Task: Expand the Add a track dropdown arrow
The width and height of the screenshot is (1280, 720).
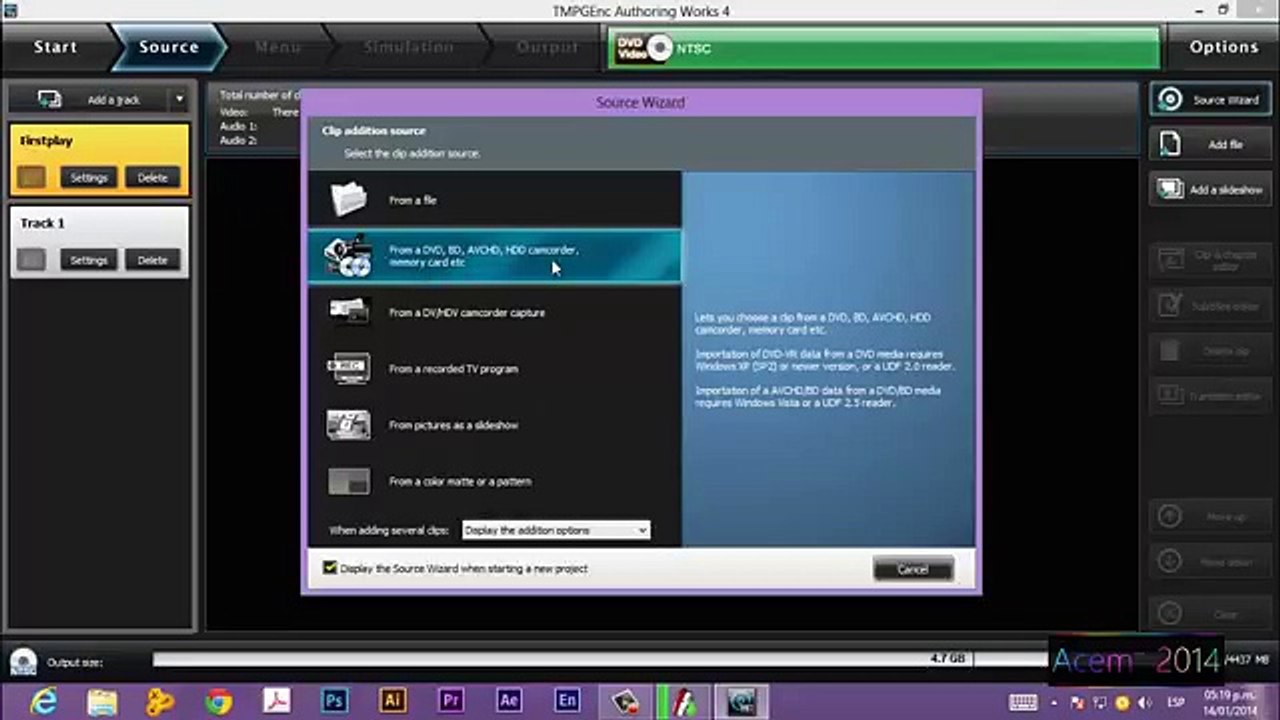Action: pyautogui.click(x=179, y=99)
